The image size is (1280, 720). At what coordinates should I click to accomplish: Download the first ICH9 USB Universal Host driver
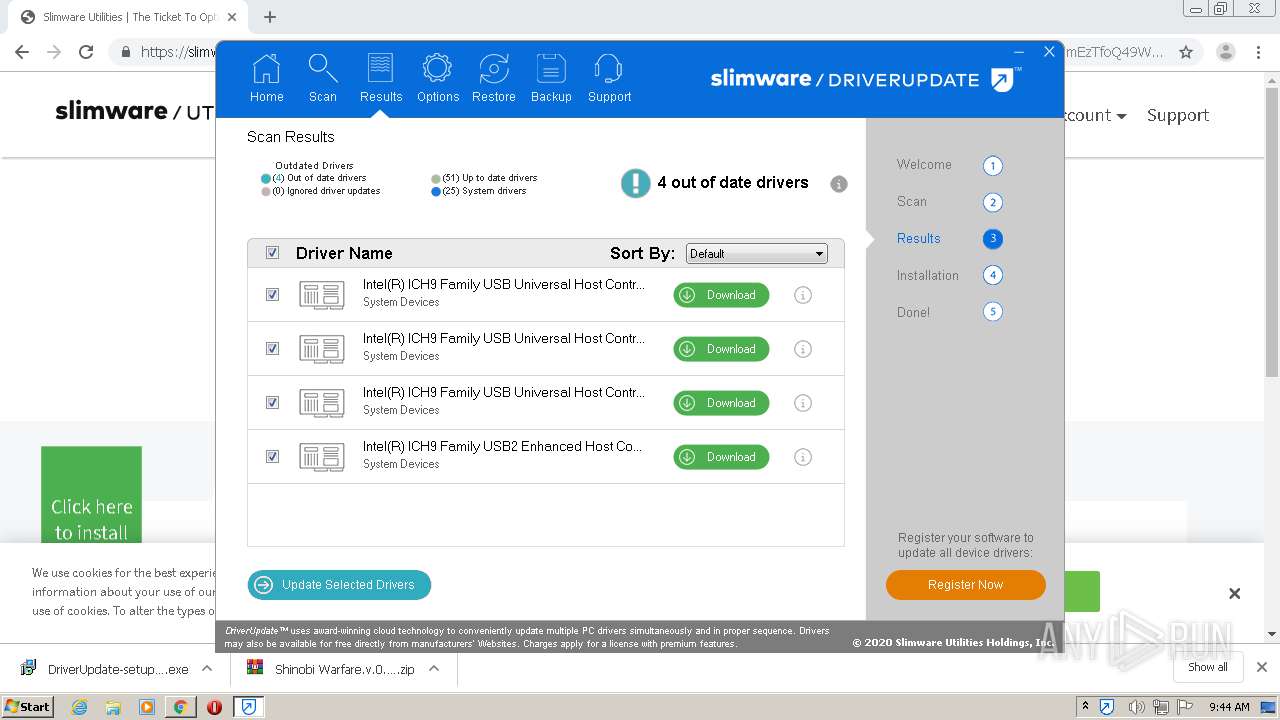(721, 295)
